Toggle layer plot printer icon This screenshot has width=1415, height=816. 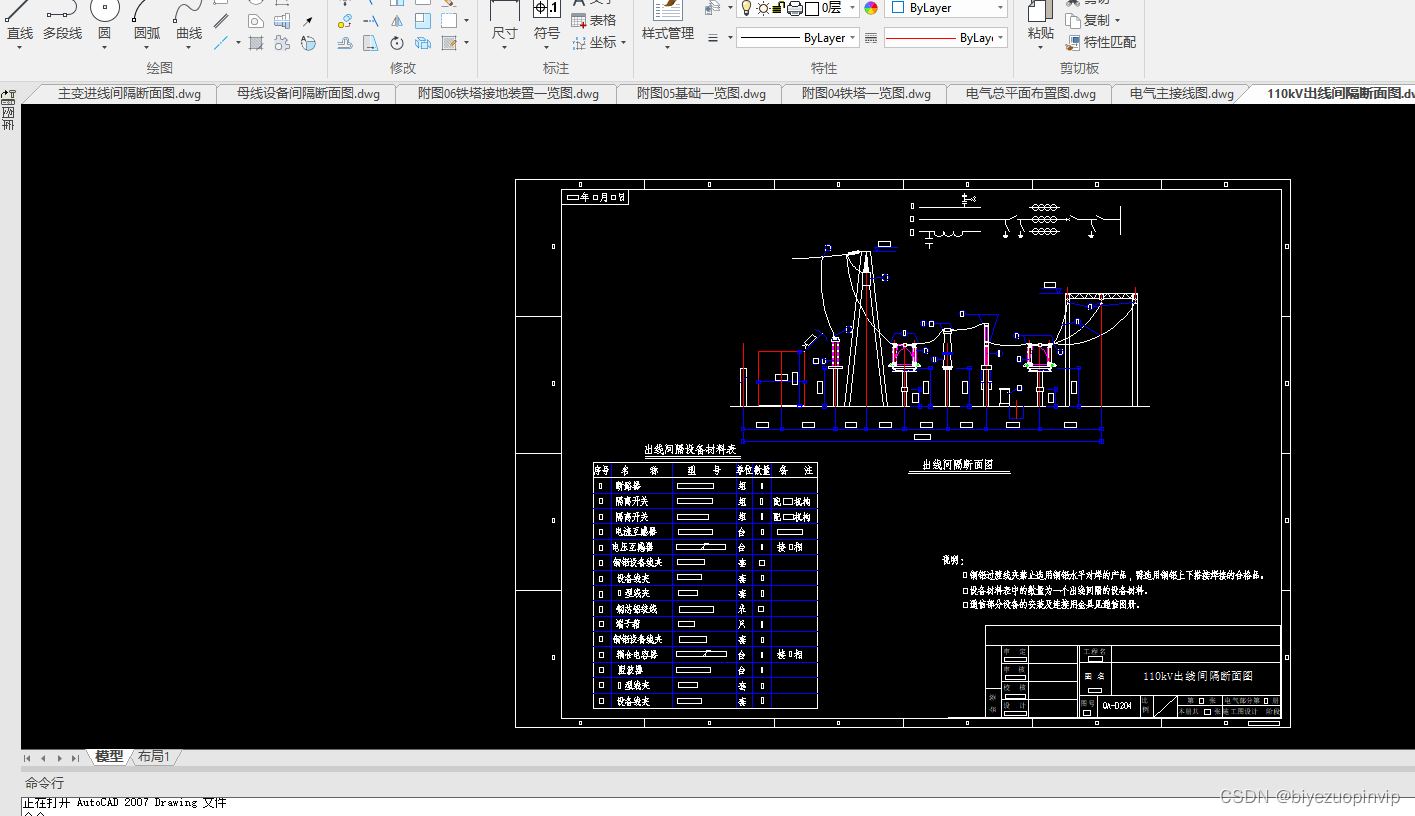click(x=794, y=8)
